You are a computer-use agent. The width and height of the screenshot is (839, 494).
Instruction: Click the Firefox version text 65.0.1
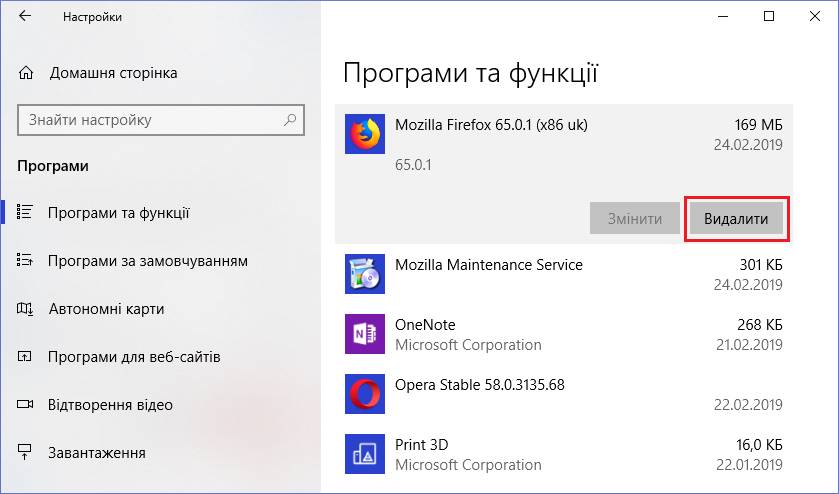[x=413, y=164]
